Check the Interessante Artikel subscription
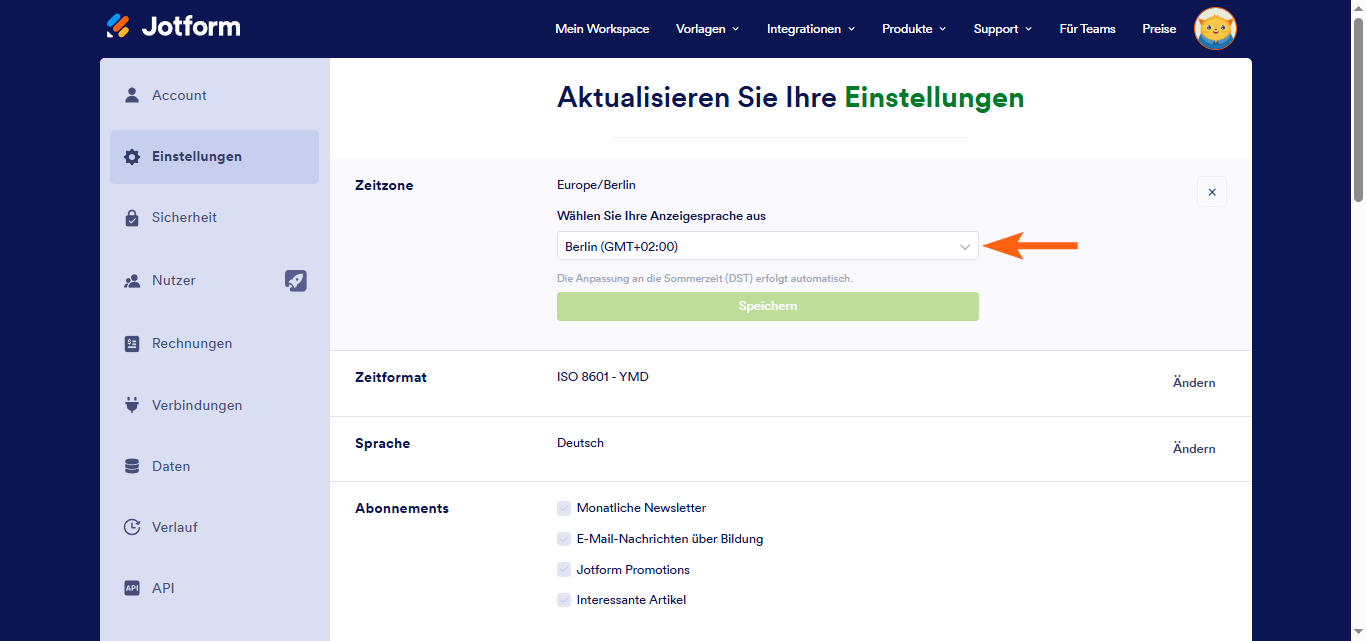The image size is (1366, 641). tap(563, 599)
